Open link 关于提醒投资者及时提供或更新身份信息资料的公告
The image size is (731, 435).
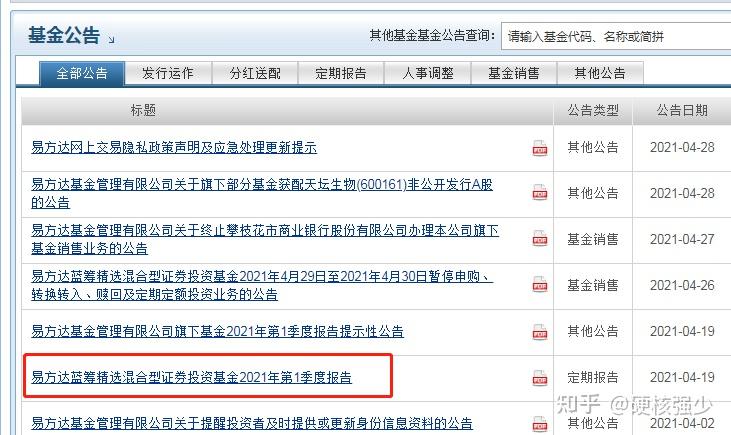tap(252, 423)
